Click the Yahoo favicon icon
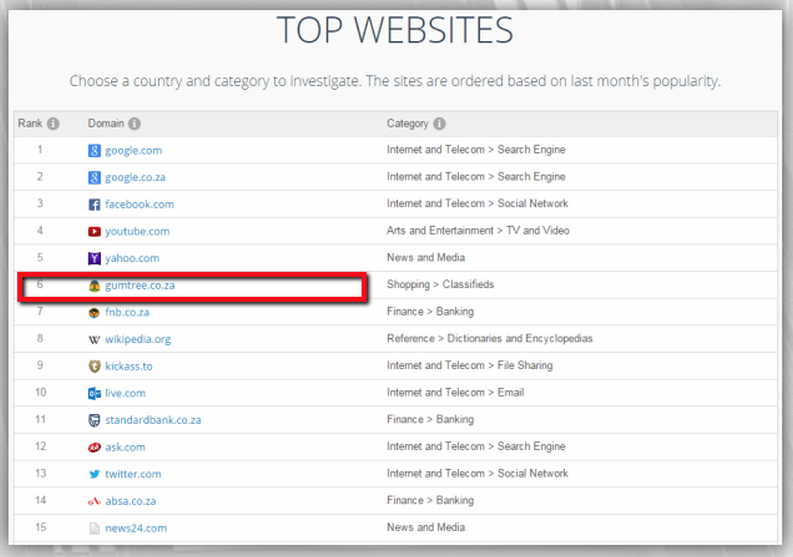 [x=94, y=259]
